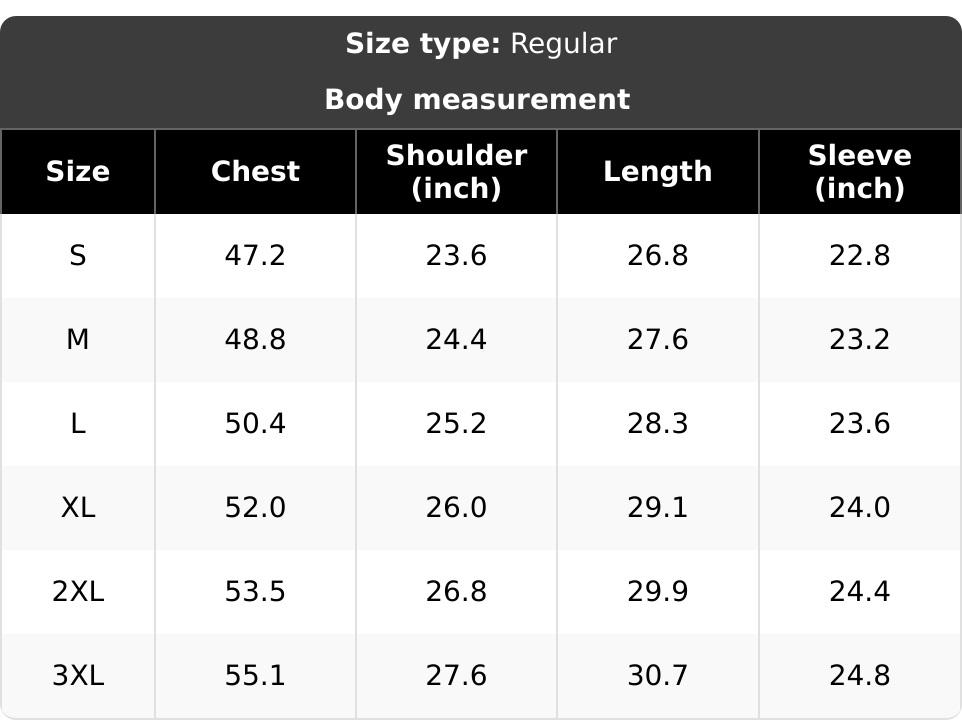Click length value 28.3 in L row

(x=658, y=424)
